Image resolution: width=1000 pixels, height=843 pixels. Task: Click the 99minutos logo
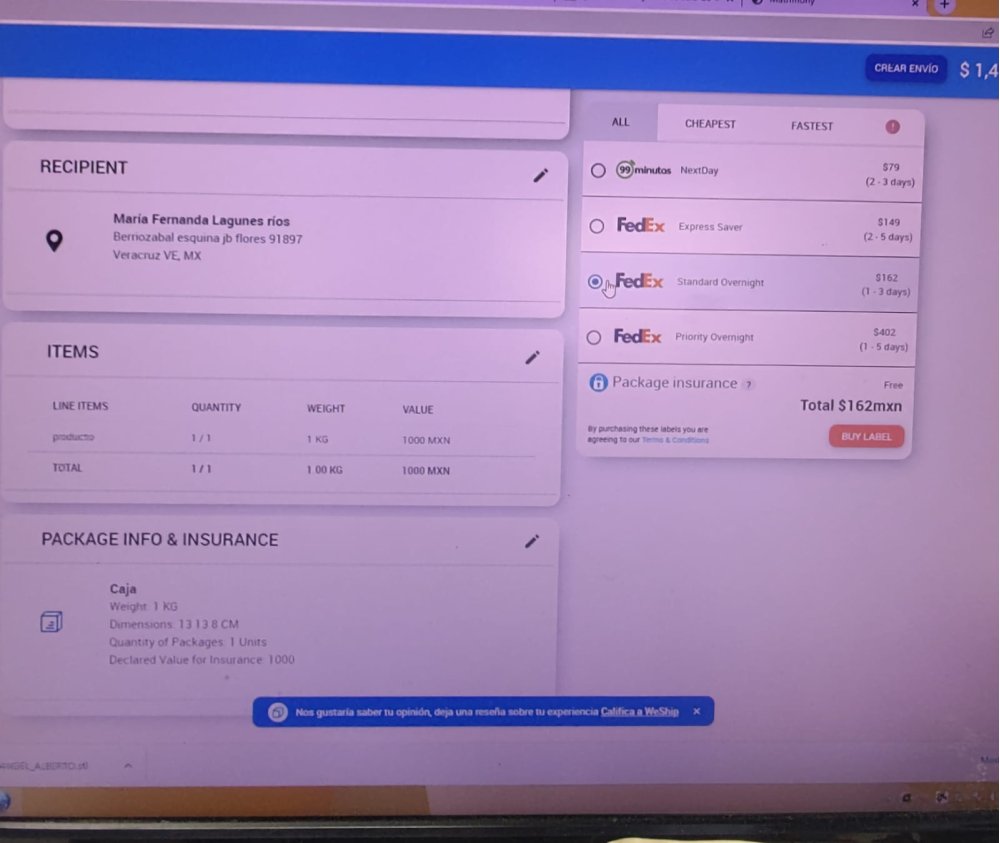pyautogui.click(x=643, y=170)
